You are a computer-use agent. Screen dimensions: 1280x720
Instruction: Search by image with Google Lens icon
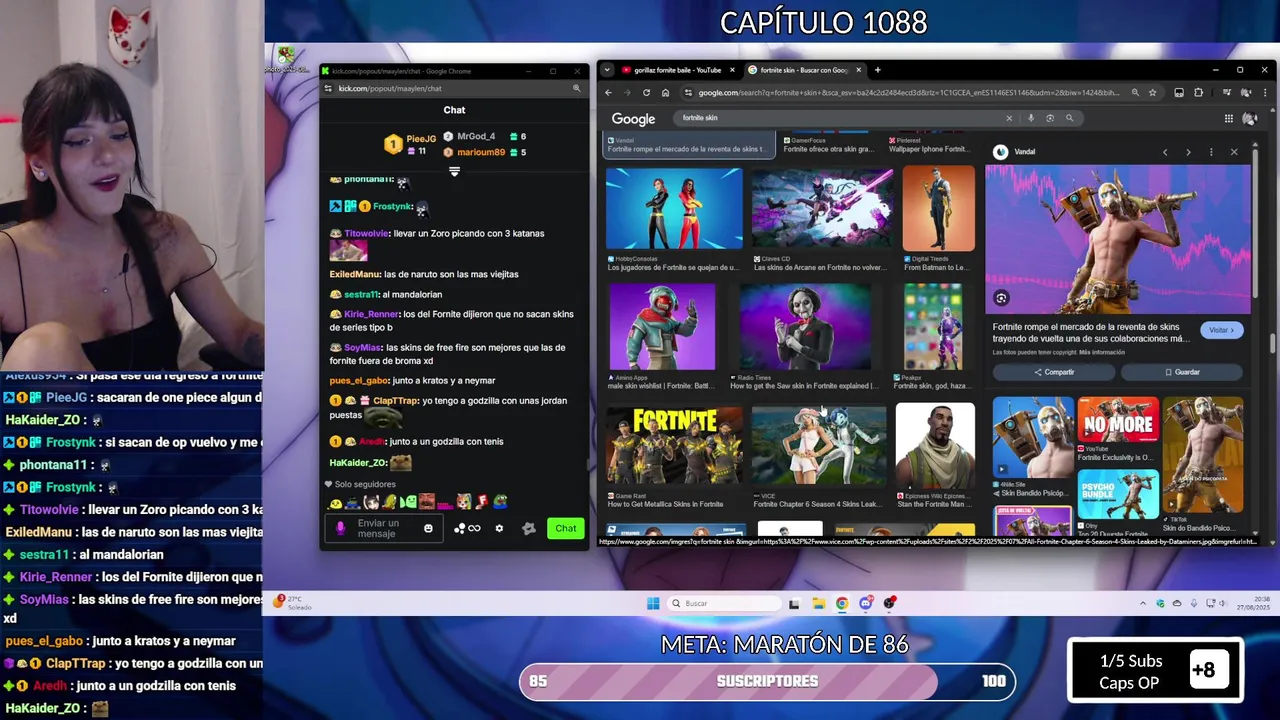(1050, 118)
